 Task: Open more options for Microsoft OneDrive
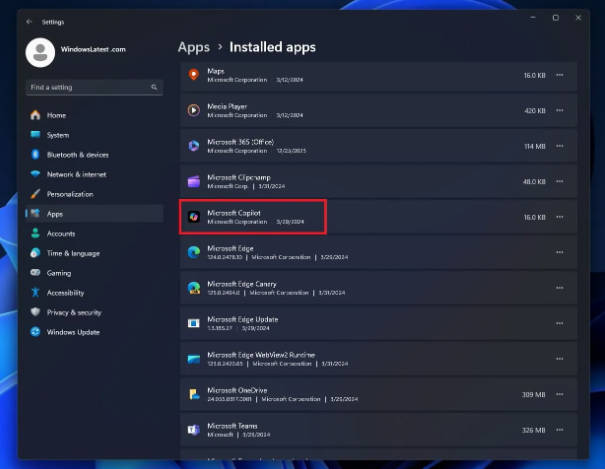point(559,394)
